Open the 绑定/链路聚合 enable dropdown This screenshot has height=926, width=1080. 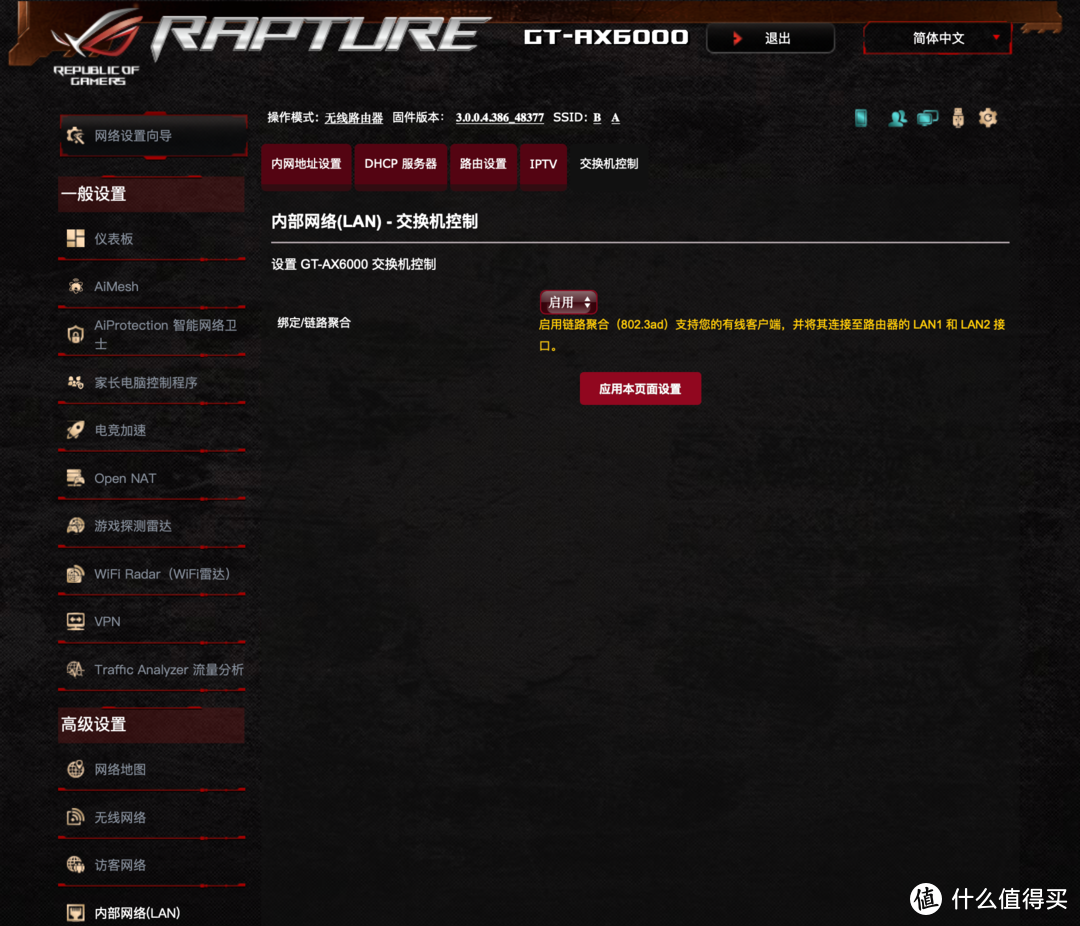tap(568, 301)
